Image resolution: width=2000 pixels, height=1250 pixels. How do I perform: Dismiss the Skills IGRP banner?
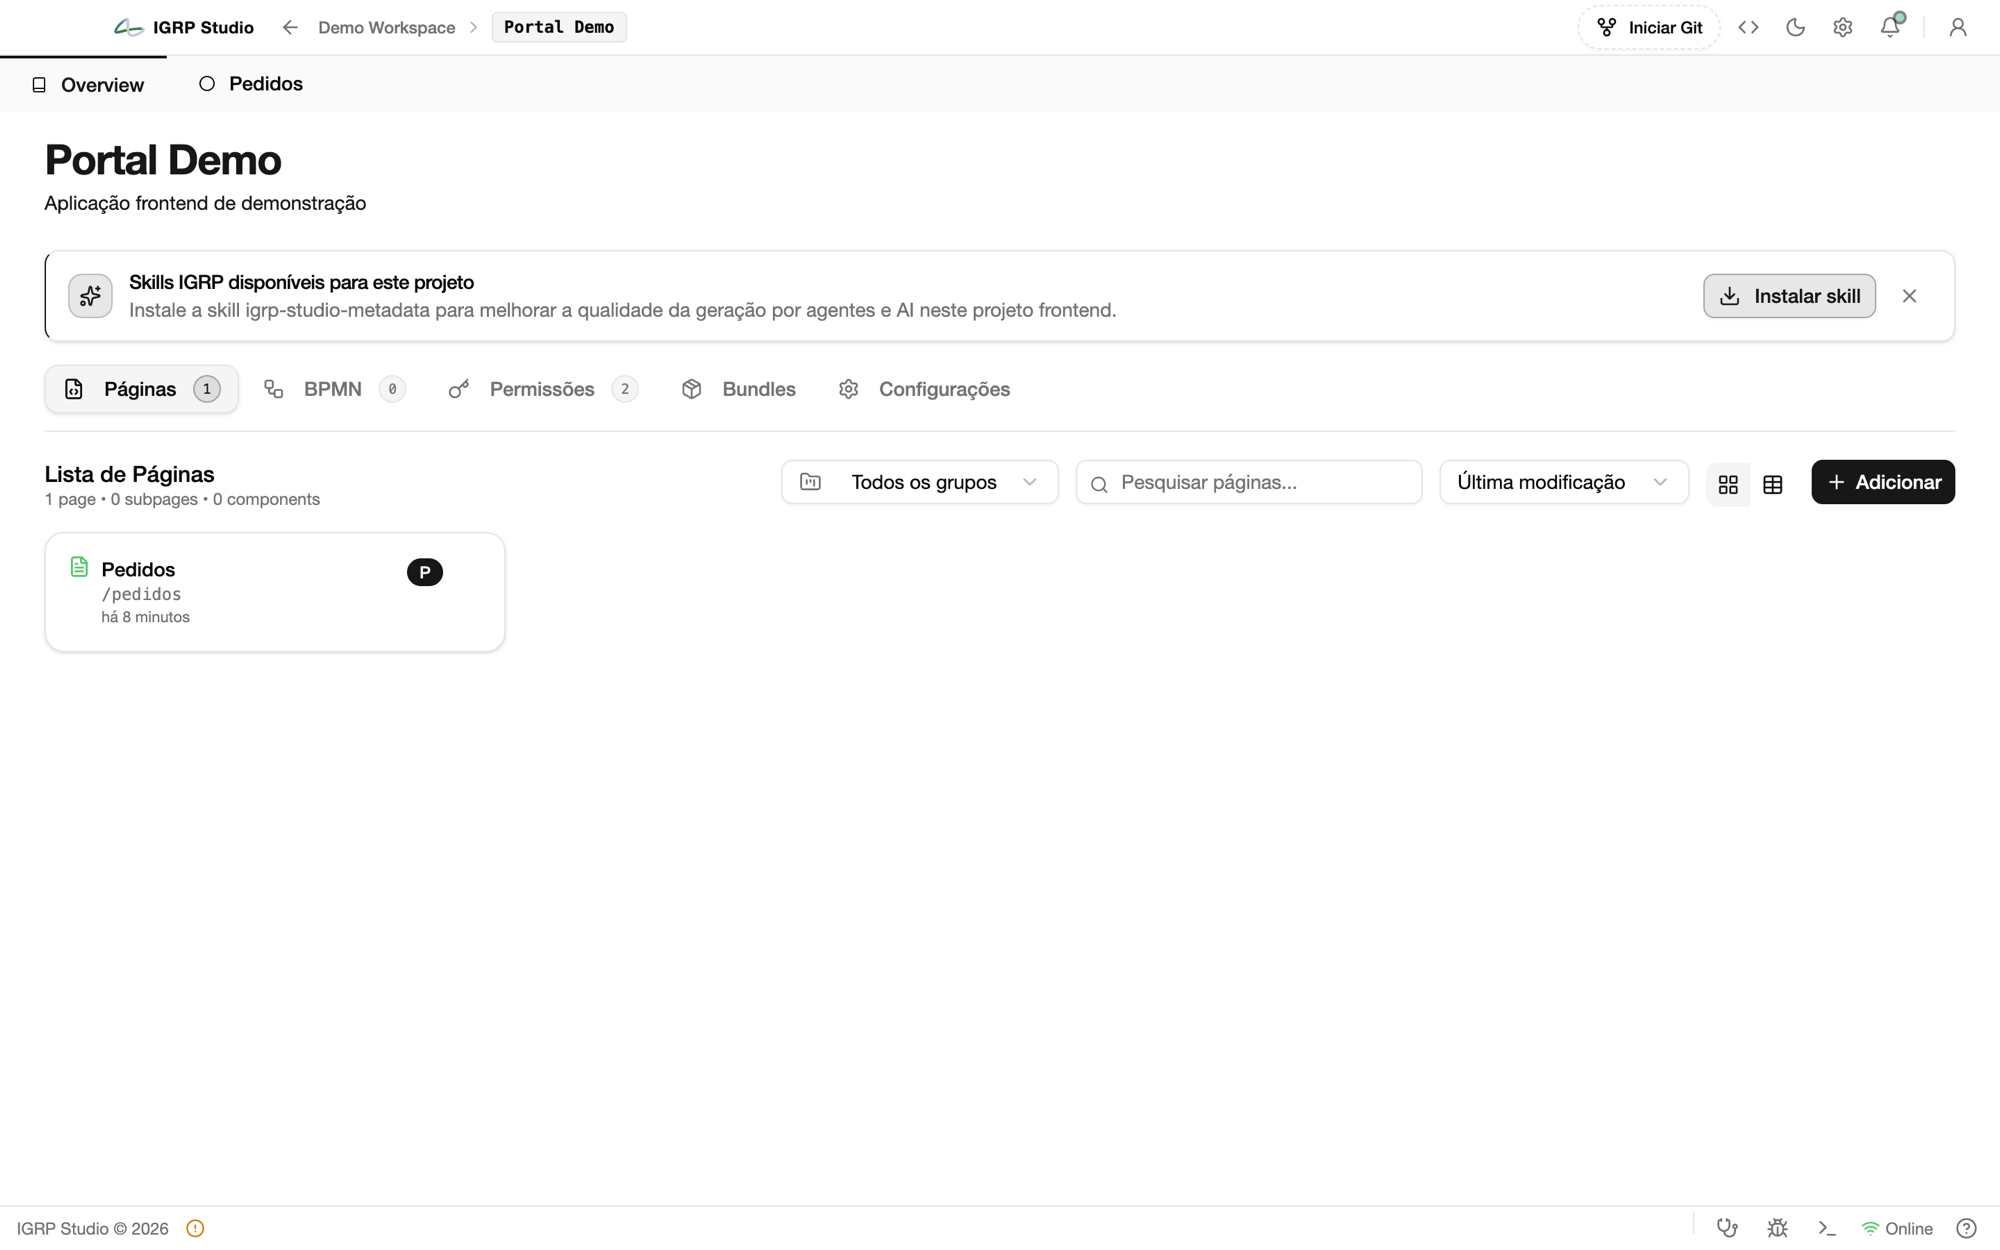click(x=1909, y=296)
